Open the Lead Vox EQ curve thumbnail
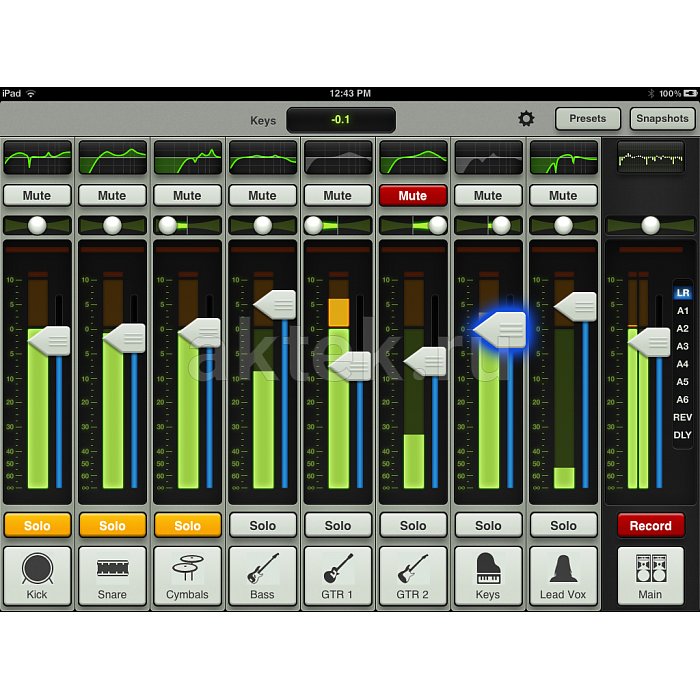700x700 pixels. pos(564,158)
